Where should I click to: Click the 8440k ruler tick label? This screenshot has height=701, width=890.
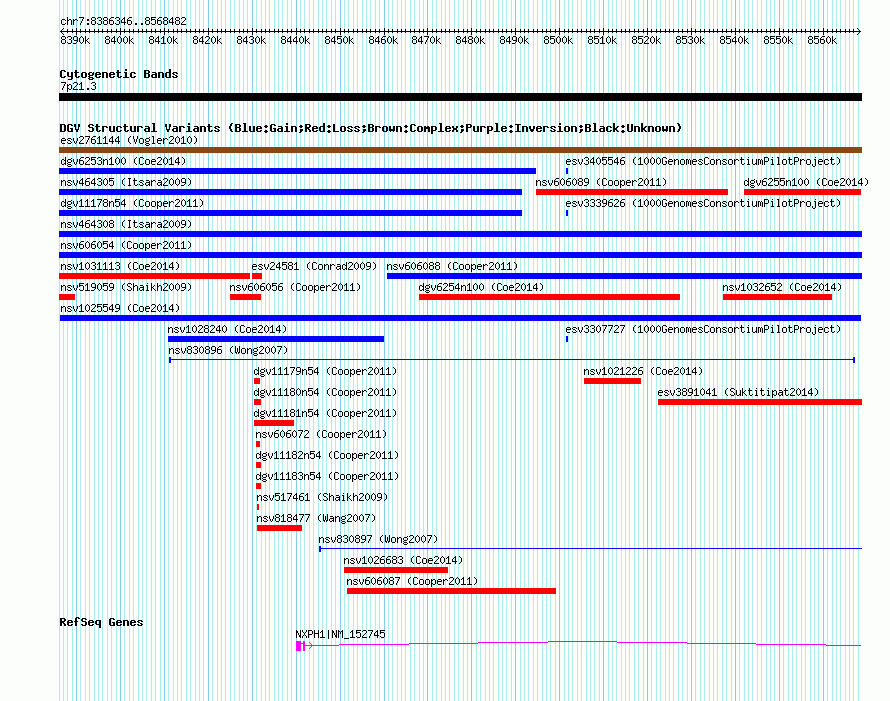[x=295, y=40]
